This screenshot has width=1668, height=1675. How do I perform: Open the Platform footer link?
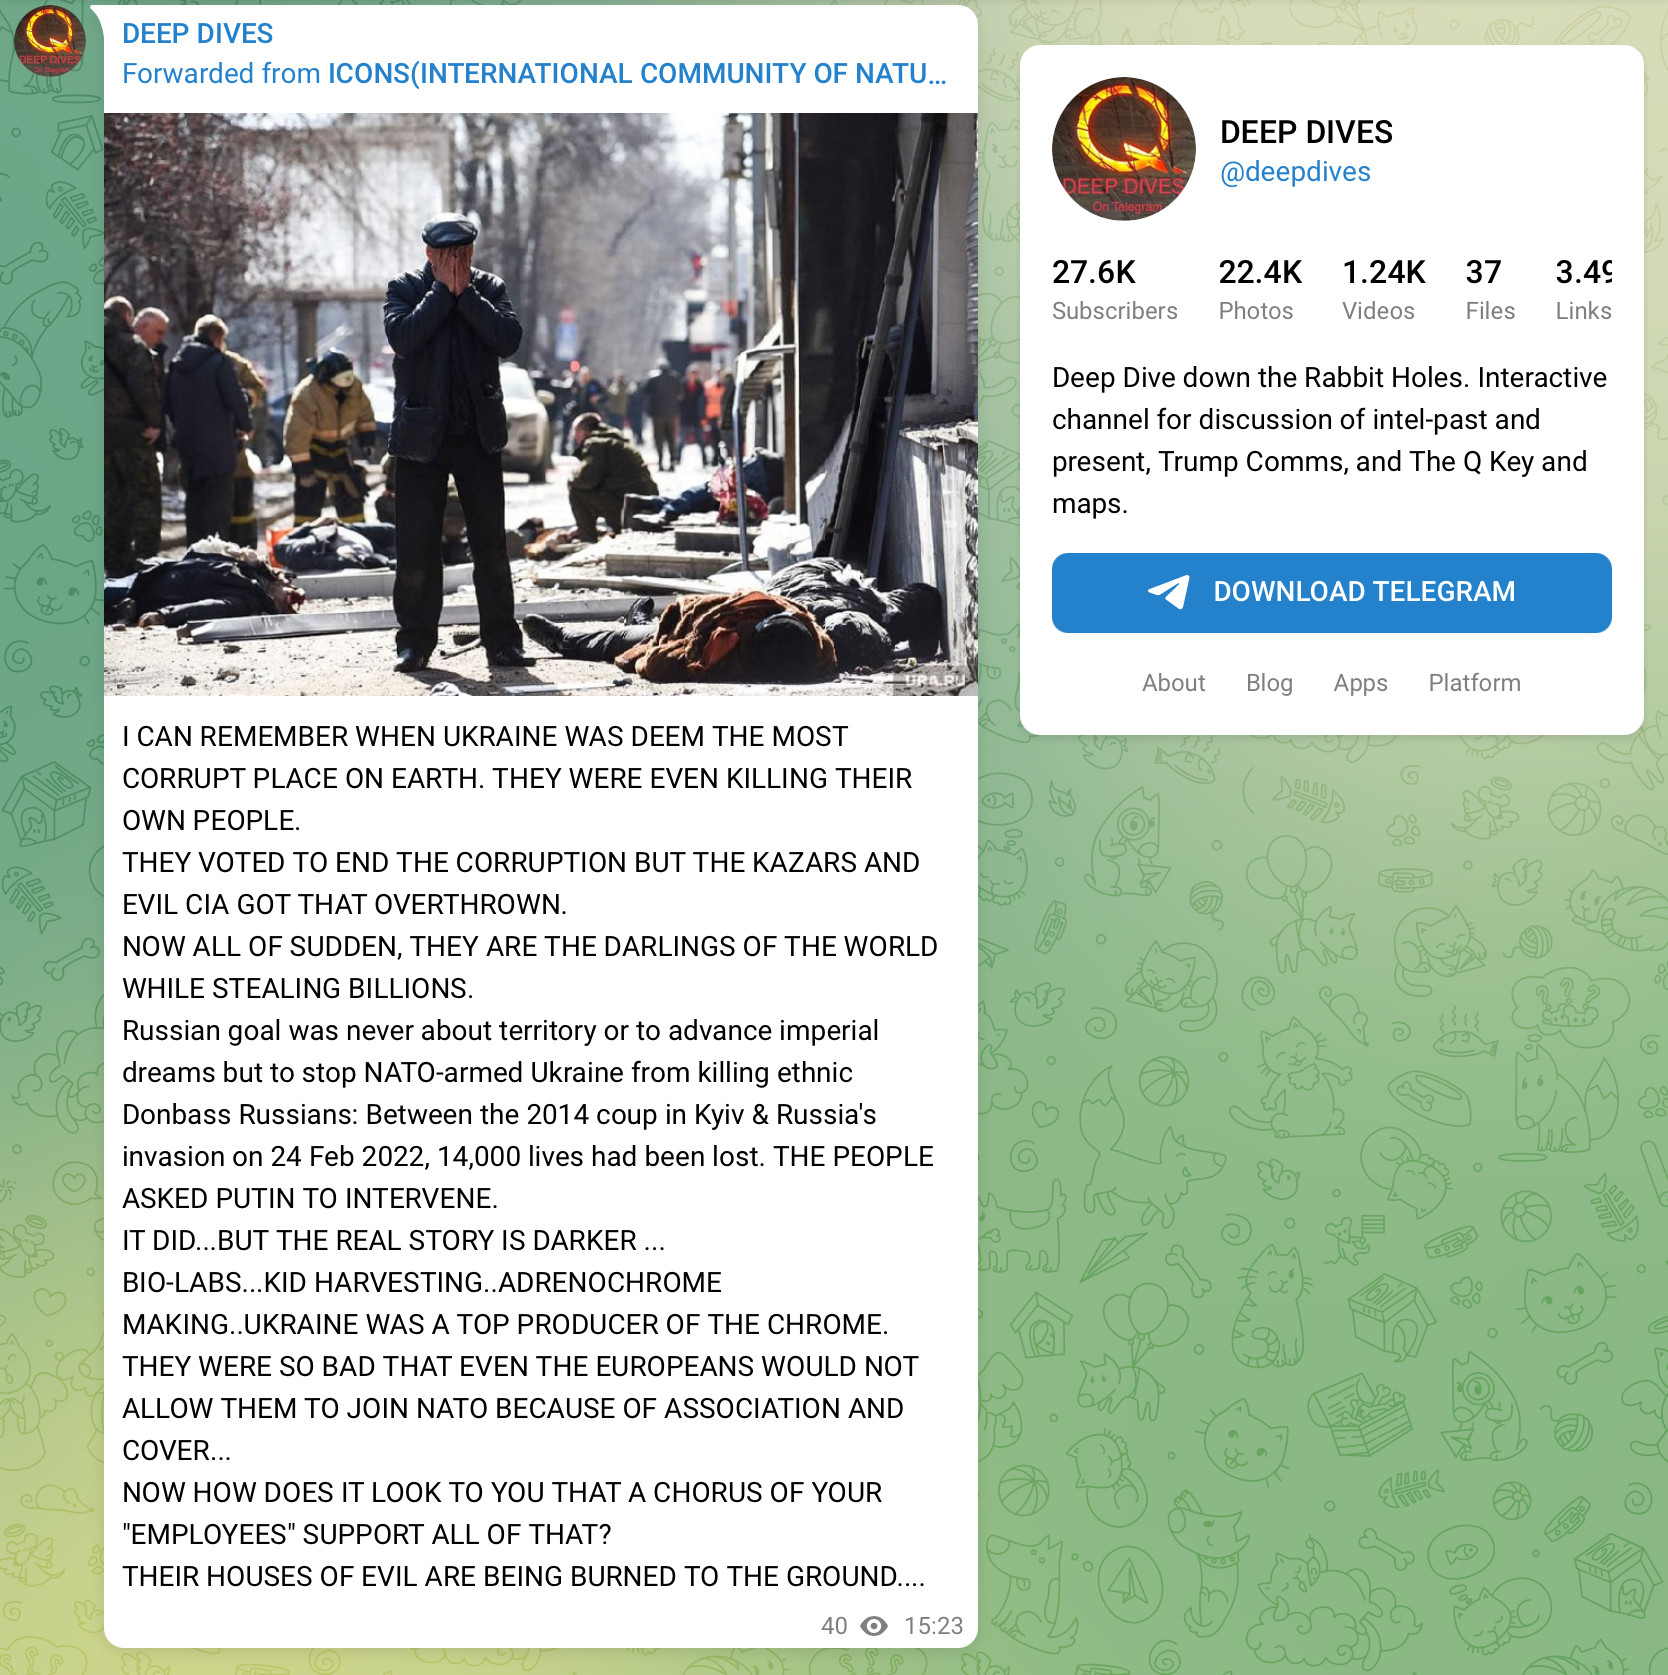(x=1474, y=683)
